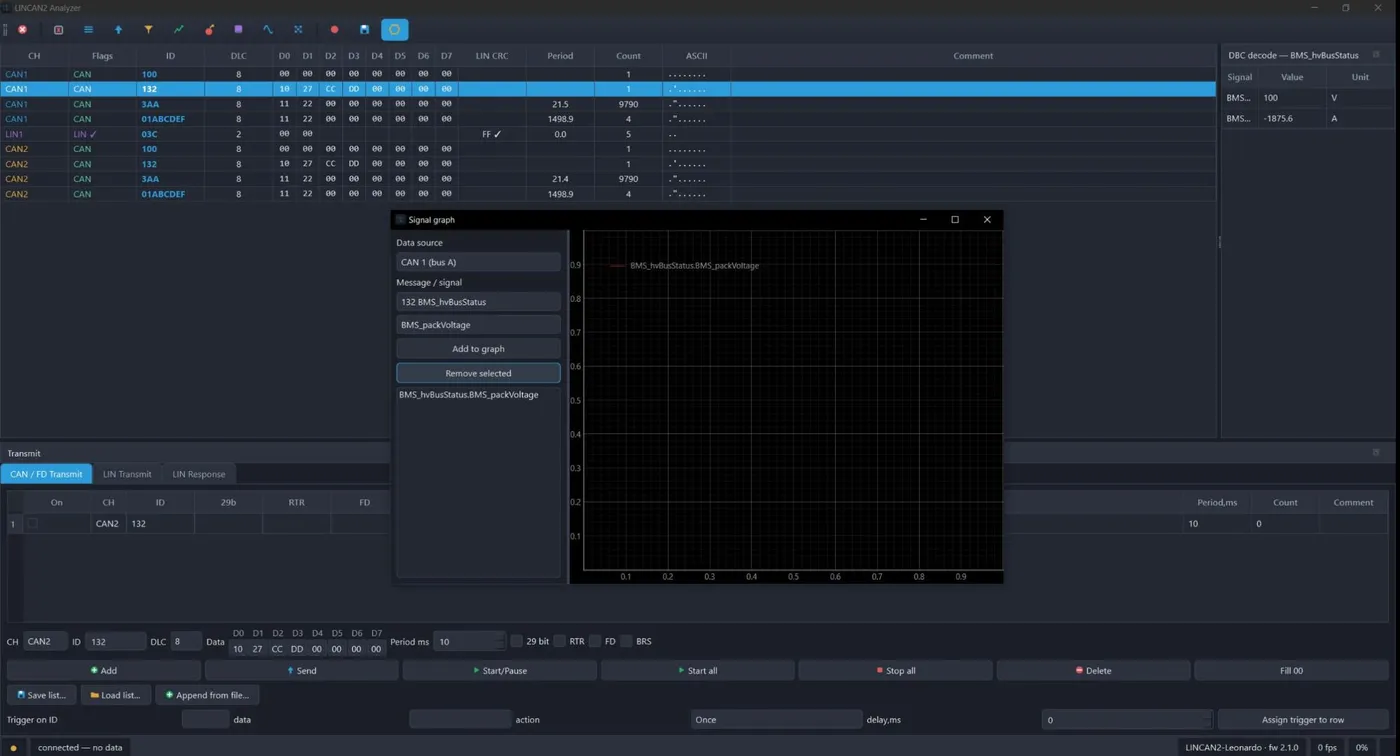Click the Save list... button
This screenshot has width=1400, height=756.
42,695
